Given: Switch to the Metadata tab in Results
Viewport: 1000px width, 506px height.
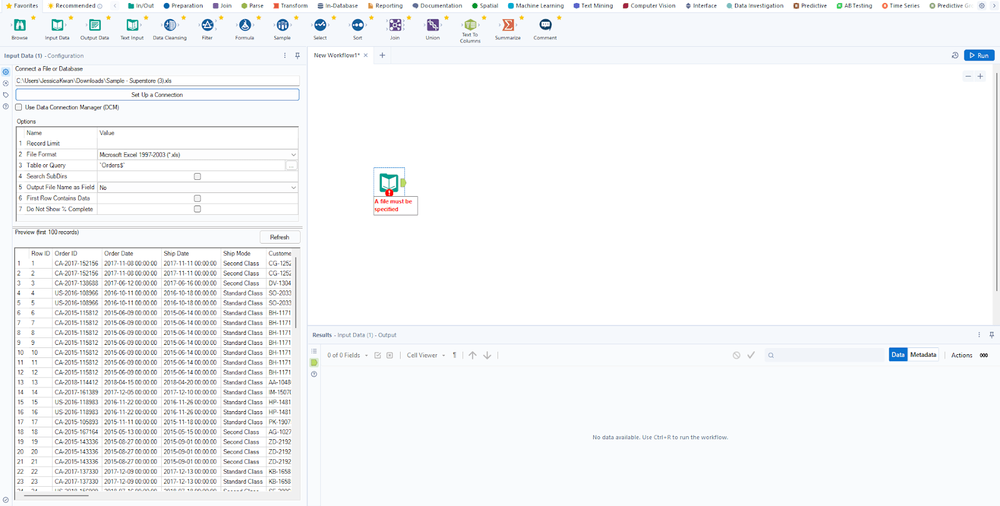Looking at the screenshot, I should [x=923, y=355].
